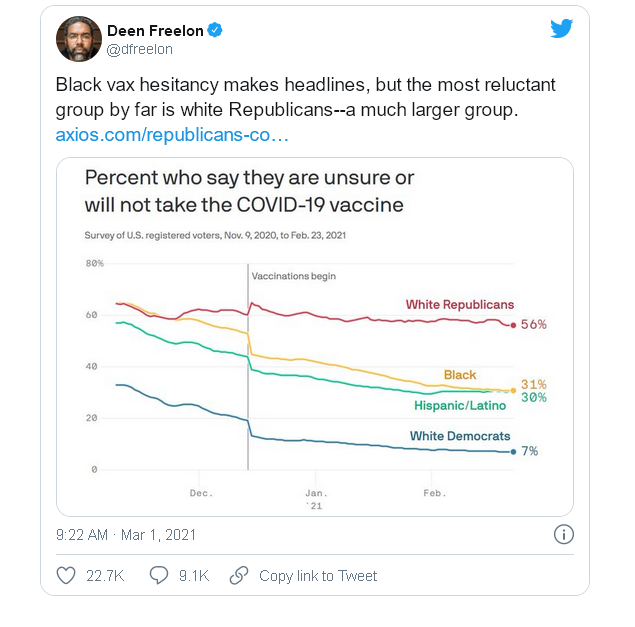Click the Twitter bird logo

click(x=561, y=28)
